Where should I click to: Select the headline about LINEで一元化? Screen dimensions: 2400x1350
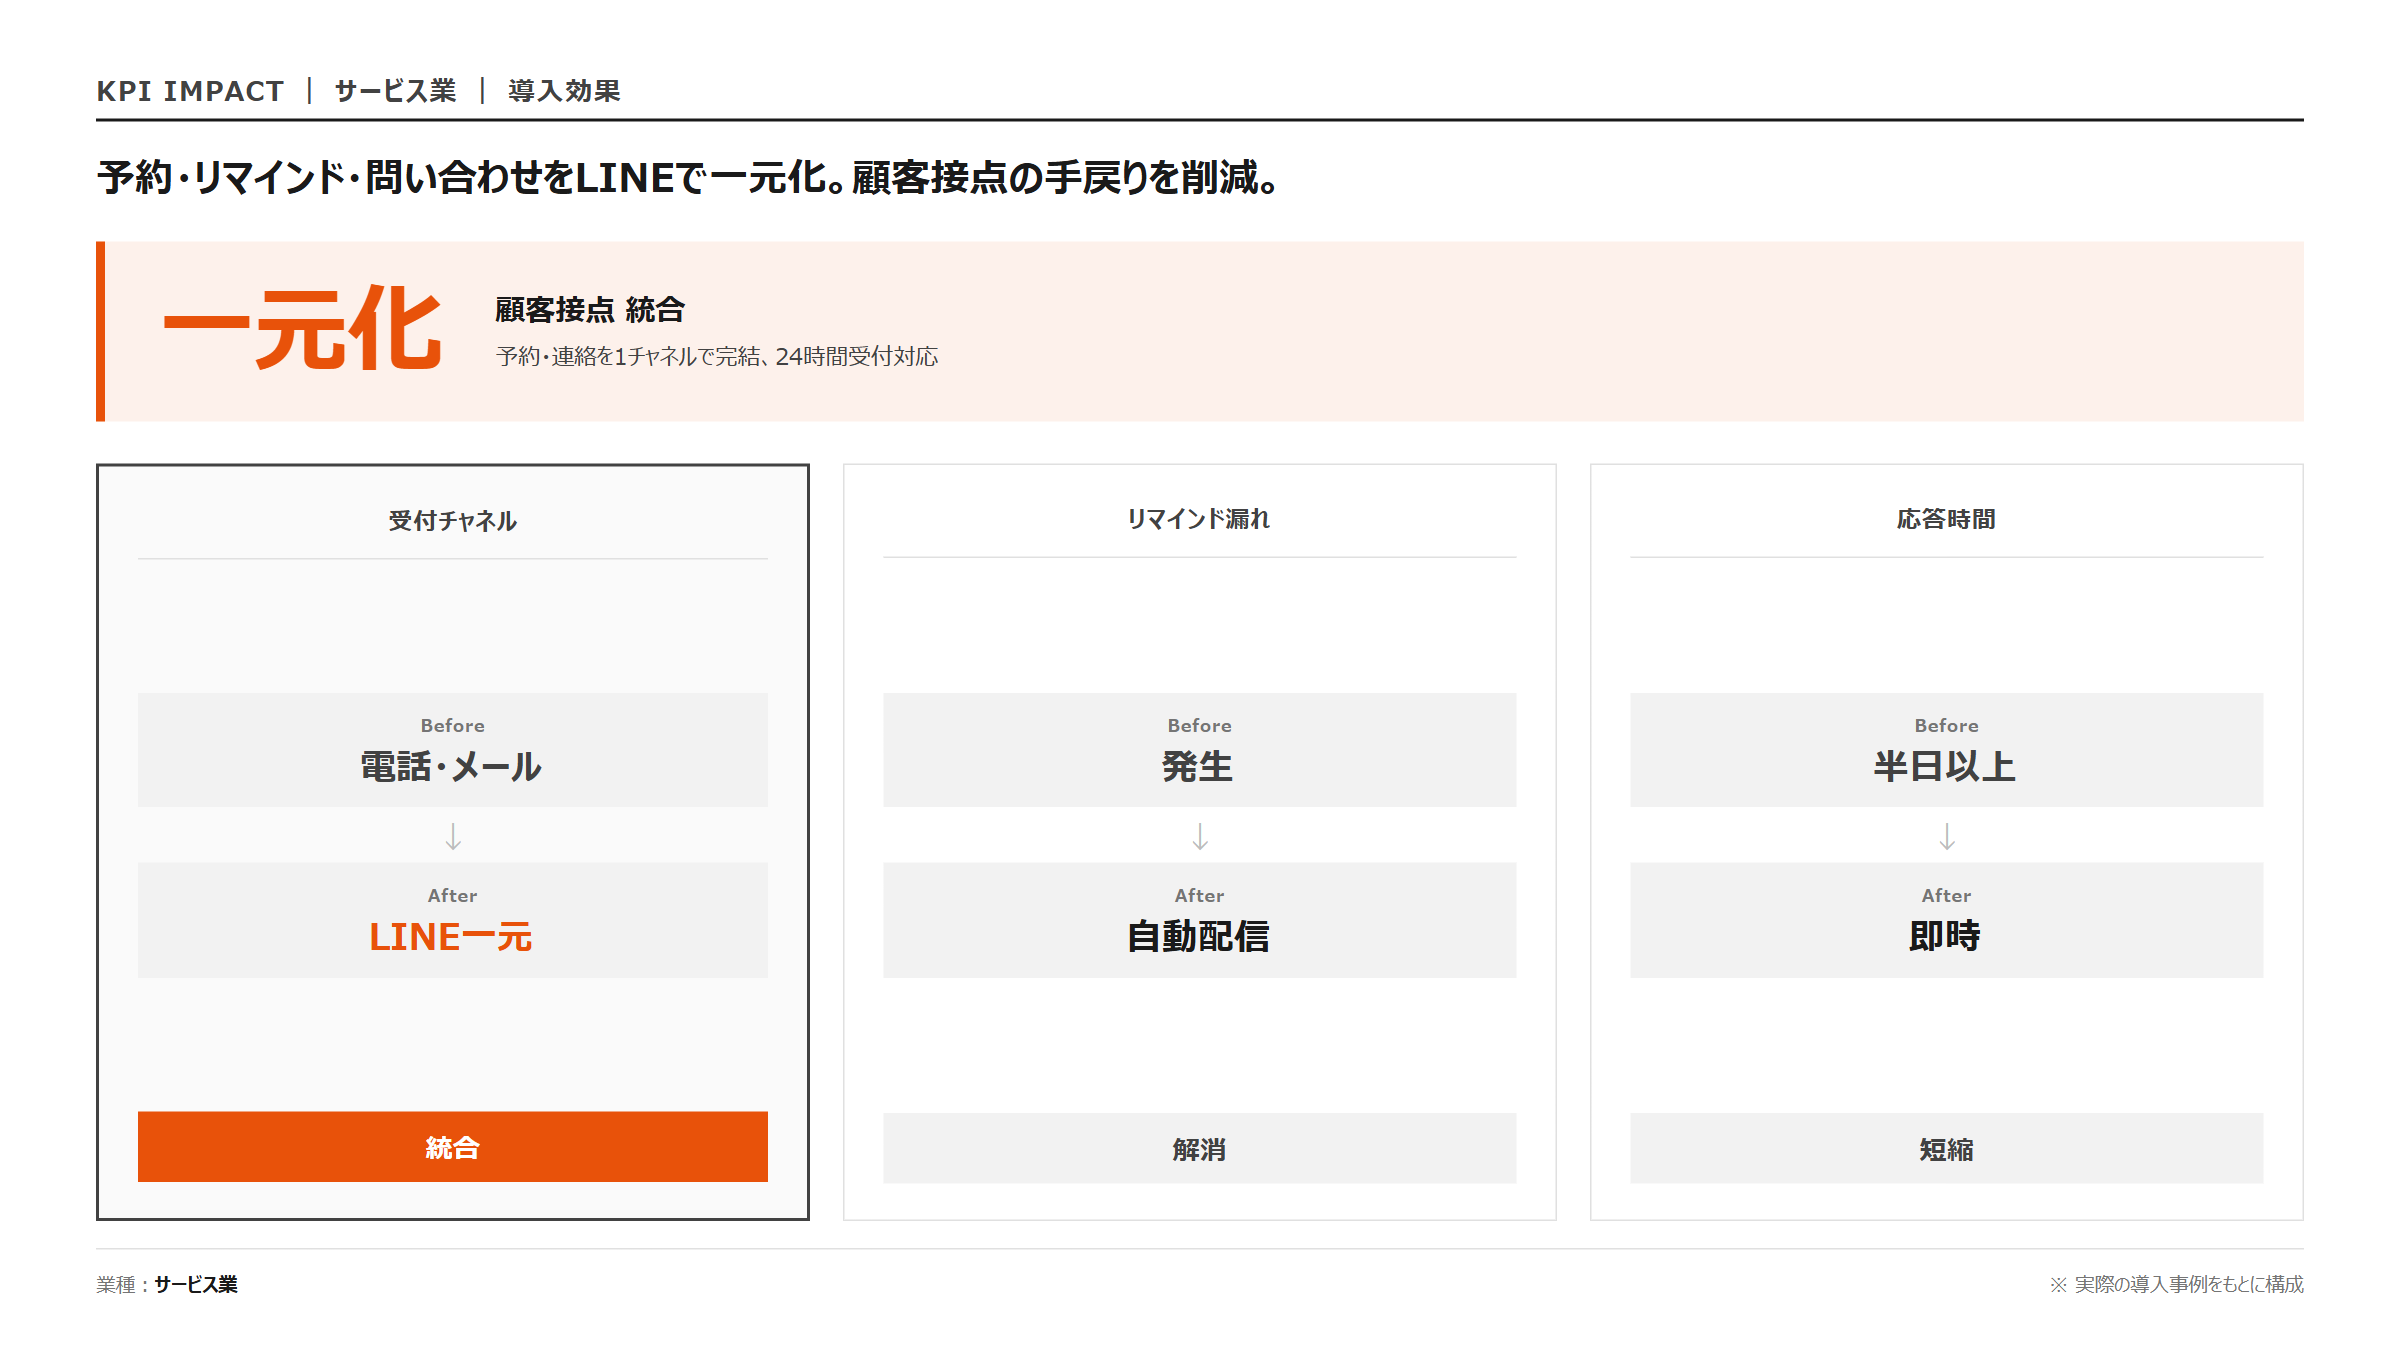tap(688, 178)
